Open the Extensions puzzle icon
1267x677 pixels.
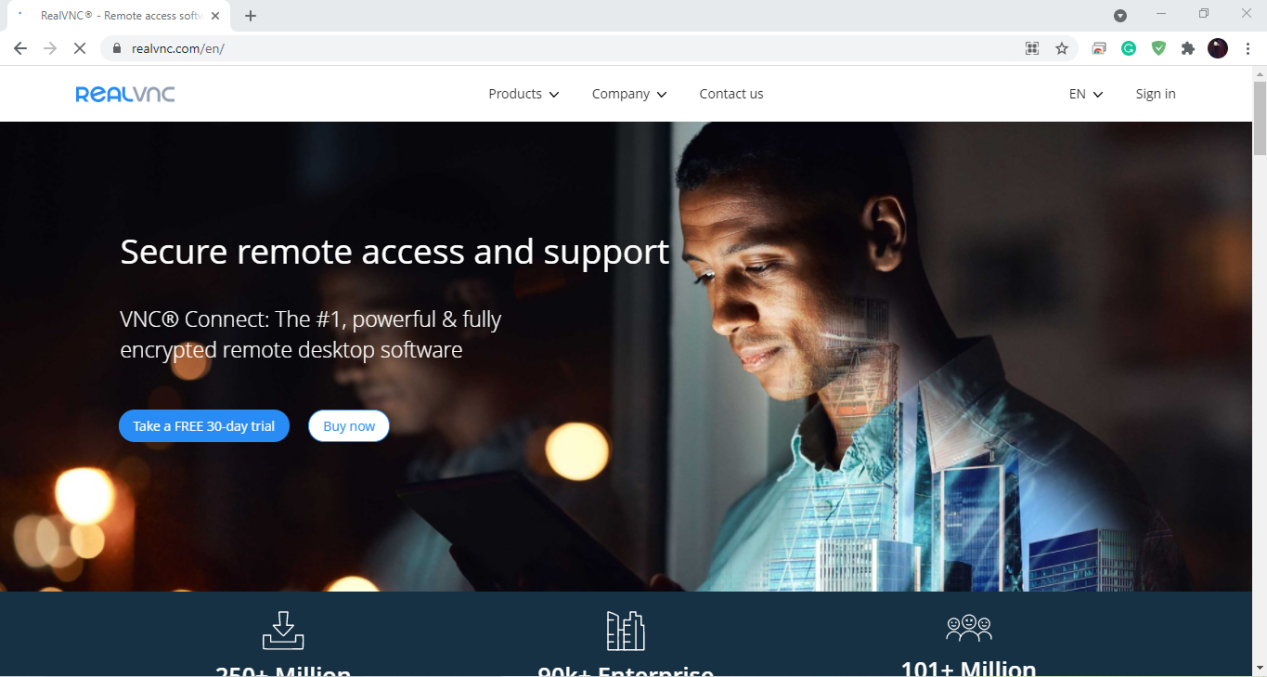tap(1188, 48)
